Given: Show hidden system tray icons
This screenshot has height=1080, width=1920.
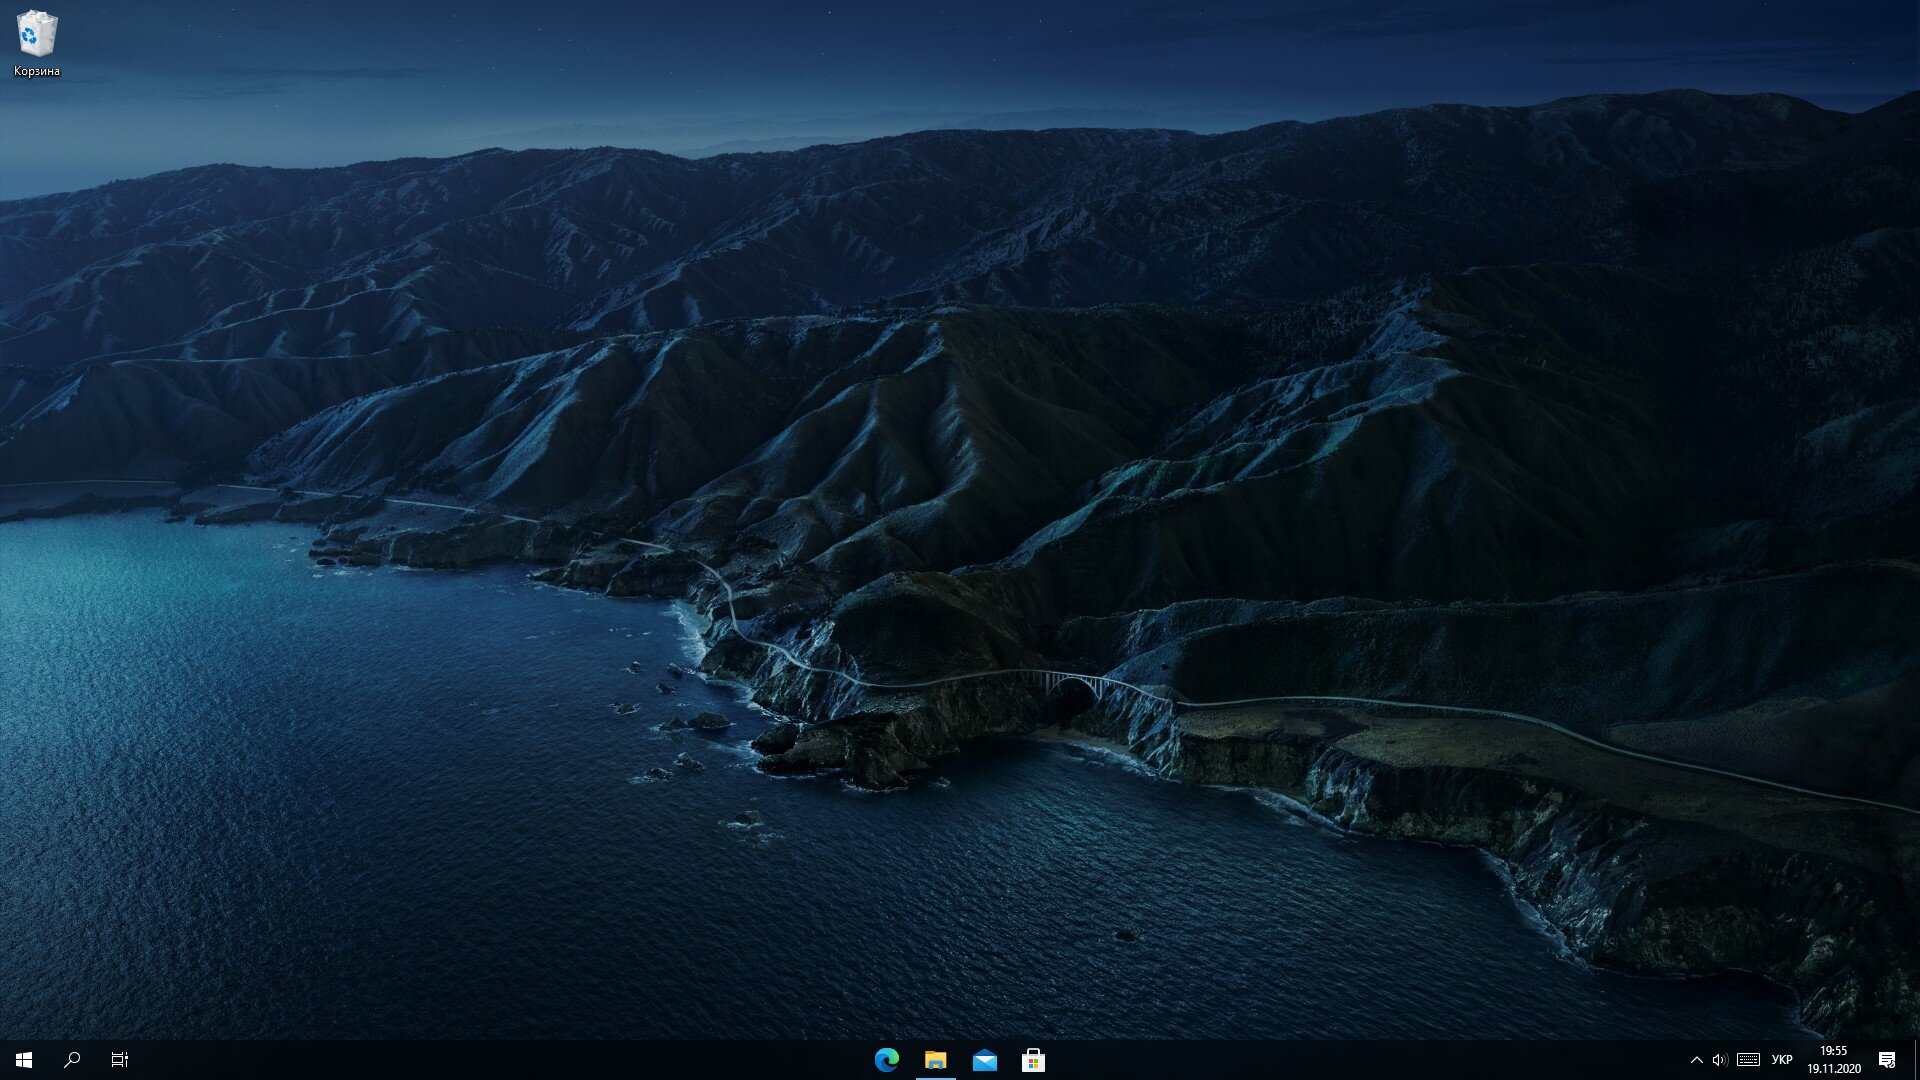Looking at the screenshot, I should pos(1696,1060).
